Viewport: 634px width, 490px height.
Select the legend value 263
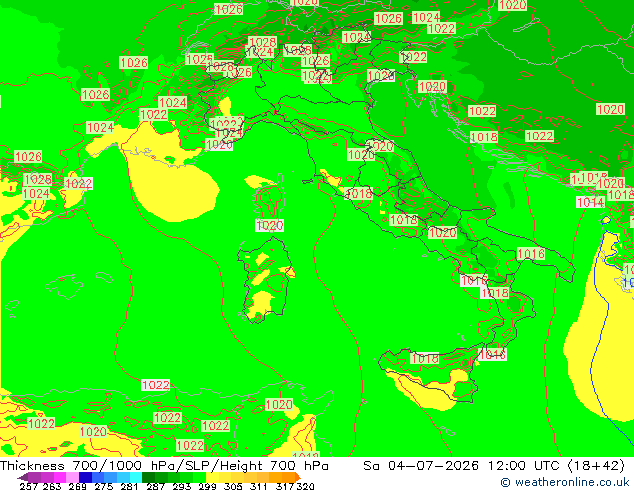pyautogui.click(x=52, y=486)
